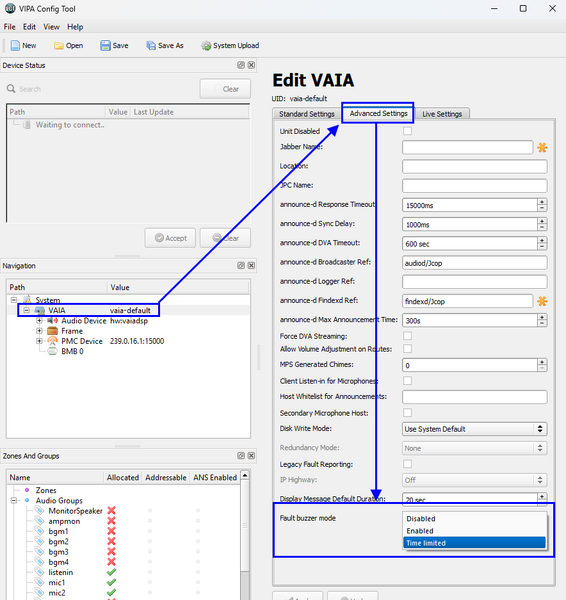This screenshot has width=566, height=600.
Task: Switch to the Standard Settings tab
Action: (x=307, y=114)
